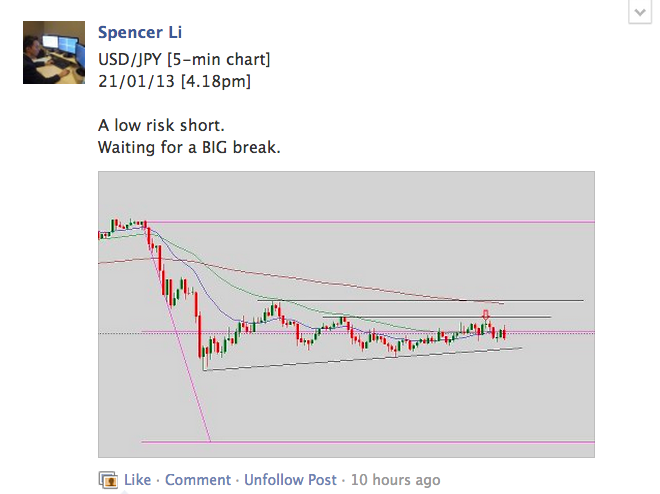Click the Comment link

click(x=198, y=480)
